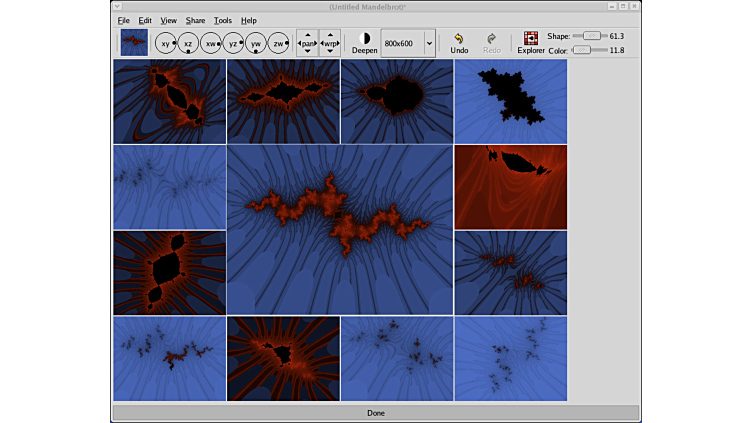This screenshot has width=752, height=423.
Task: Open the Tools menu
Action: pos(222,20)
